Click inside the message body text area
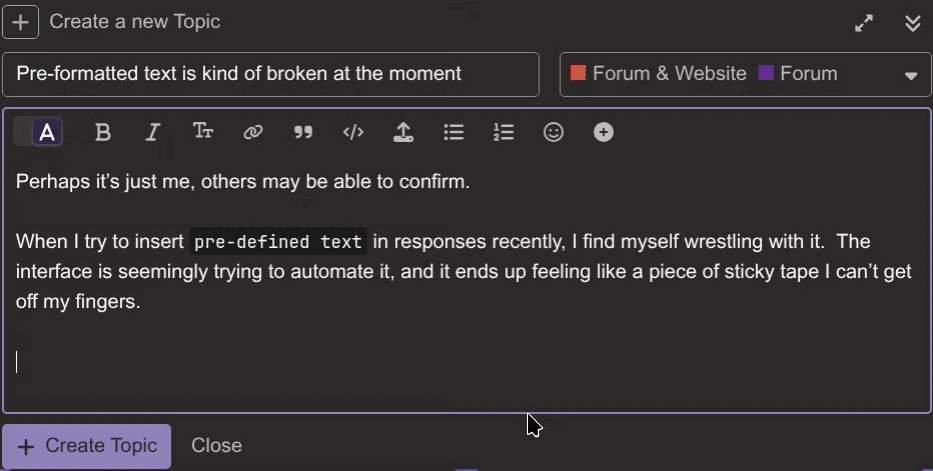Screen dimensions: 933x471 (x=466, y=280)
